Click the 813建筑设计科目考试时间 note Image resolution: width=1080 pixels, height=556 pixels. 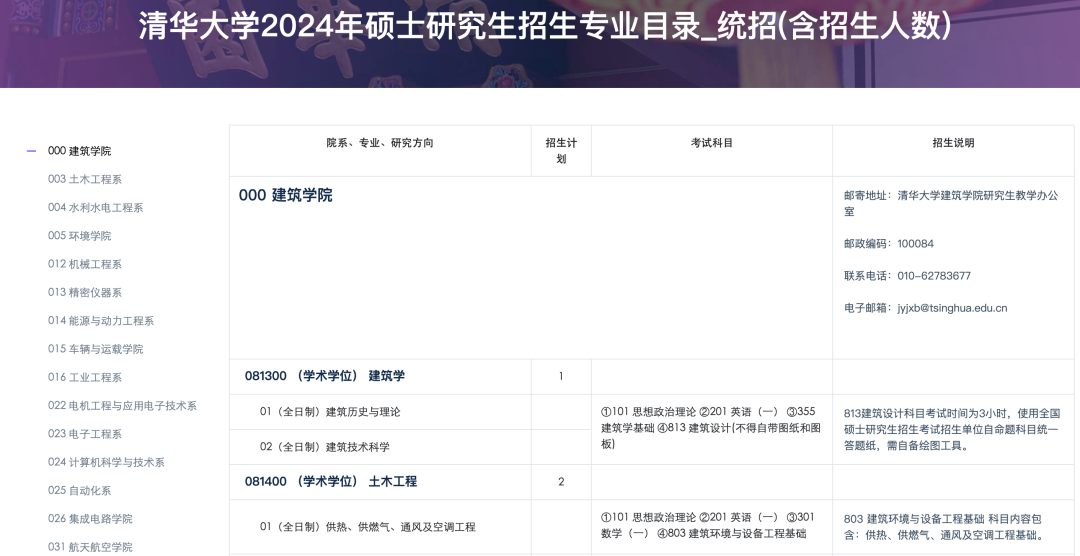(x=952, y=429)
